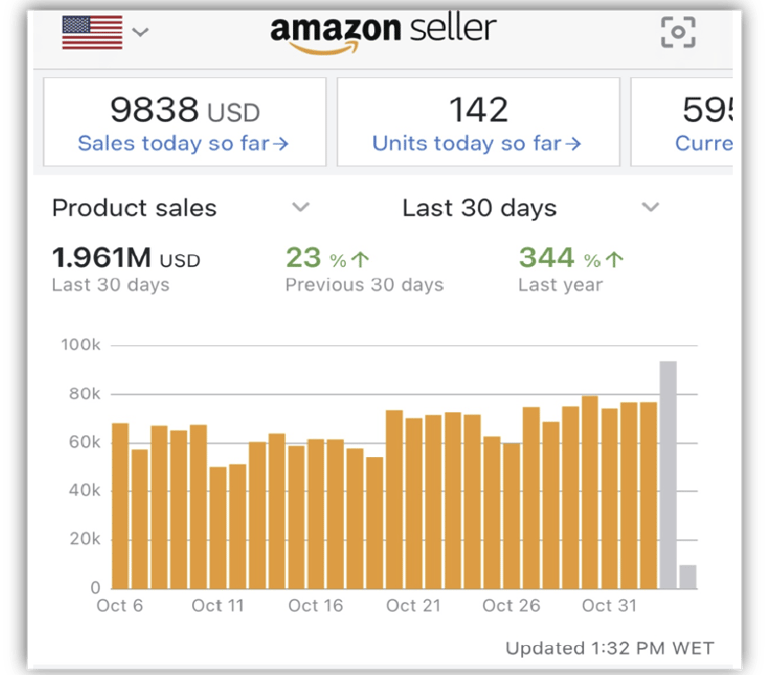
Task: Select the Product sales metric label
Action: [134, 208]
